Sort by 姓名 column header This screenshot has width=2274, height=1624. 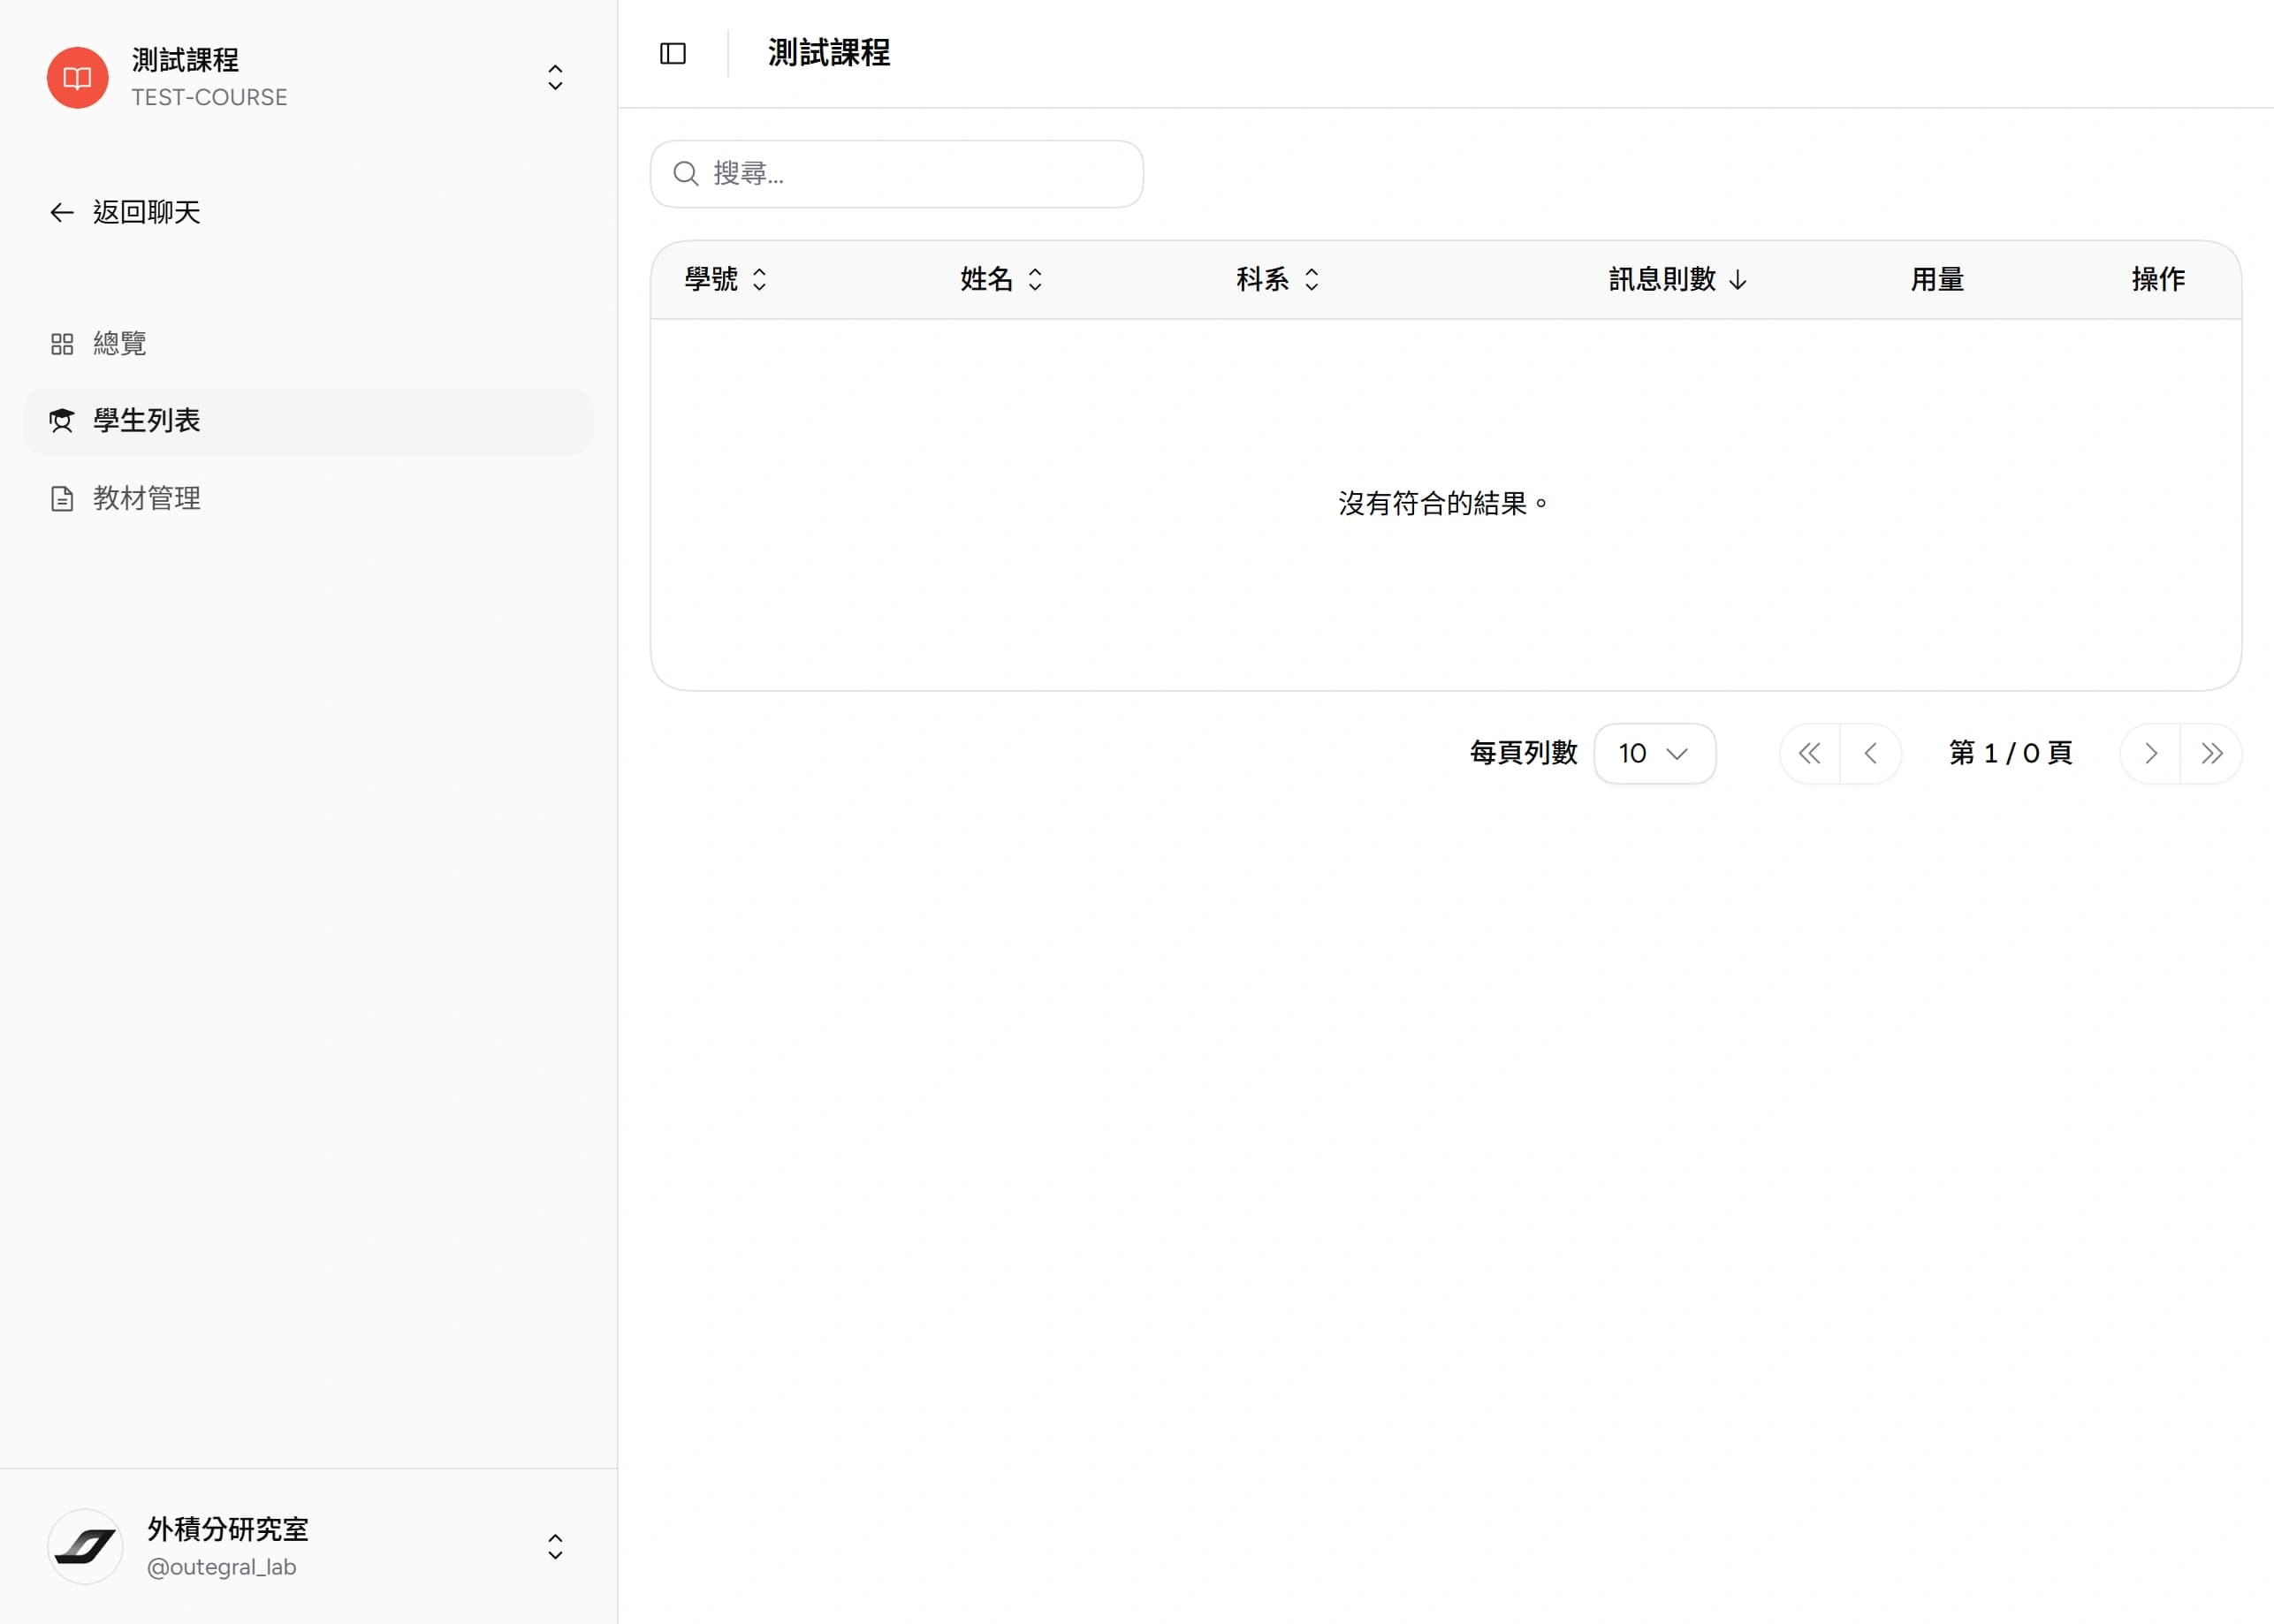point(1002,279)
